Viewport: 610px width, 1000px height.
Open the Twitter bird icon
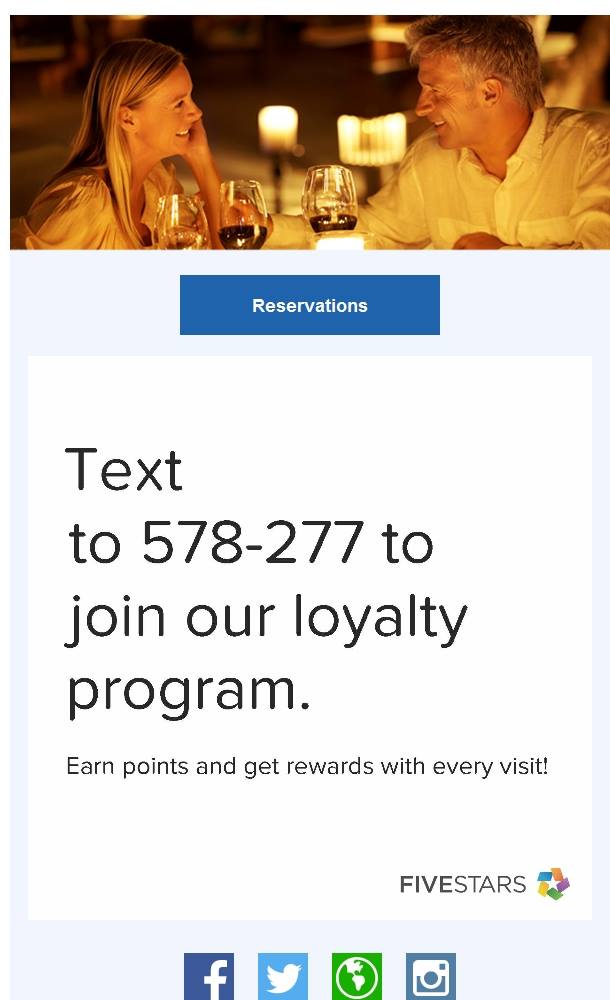(283, 977)
